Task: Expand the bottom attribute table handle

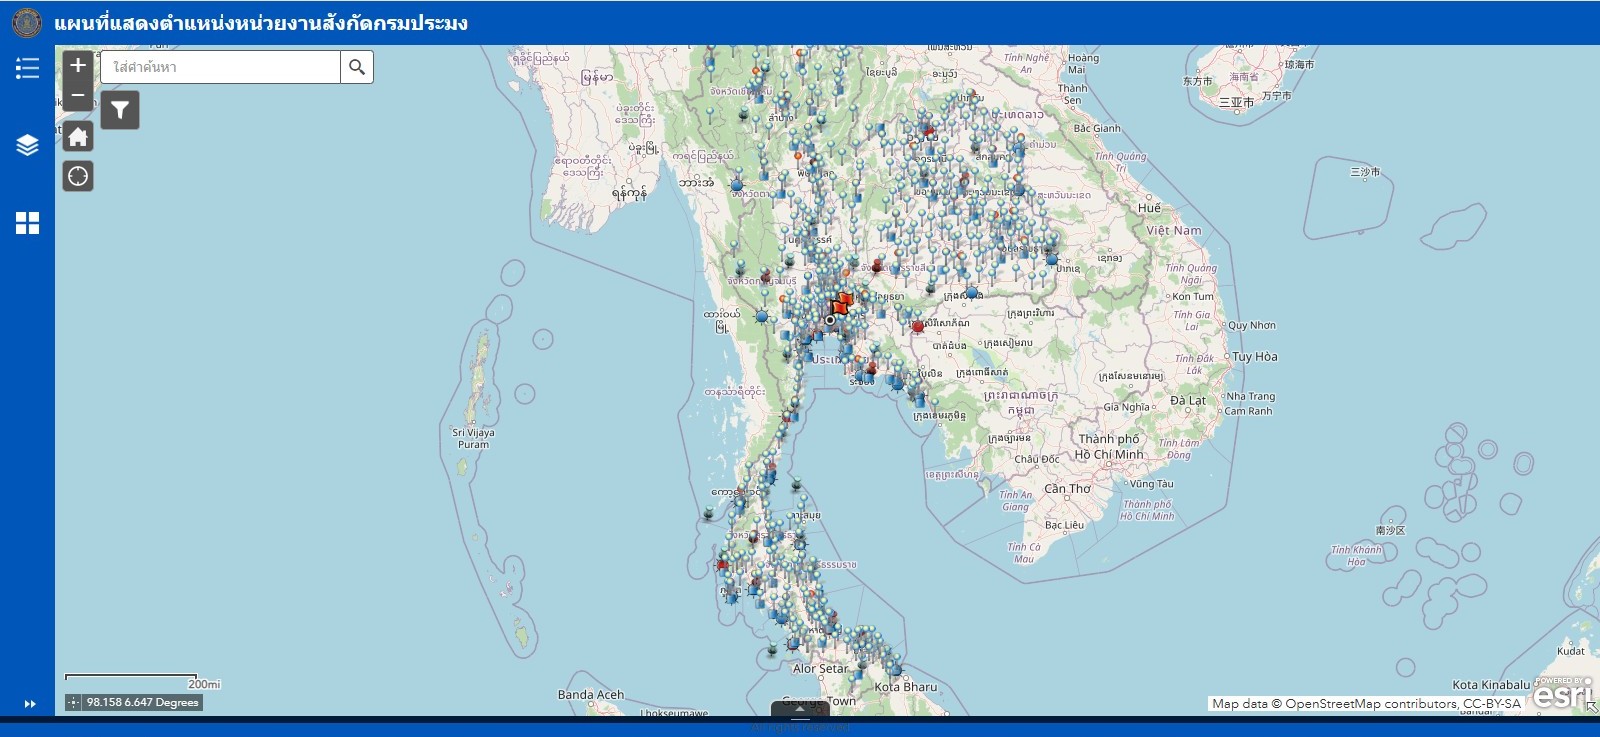Action: 801,709
